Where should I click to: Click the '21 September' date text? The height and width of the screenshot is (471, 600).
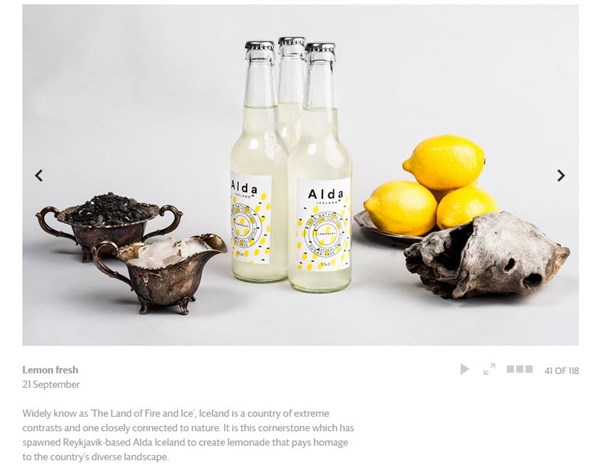pos(51,385)
